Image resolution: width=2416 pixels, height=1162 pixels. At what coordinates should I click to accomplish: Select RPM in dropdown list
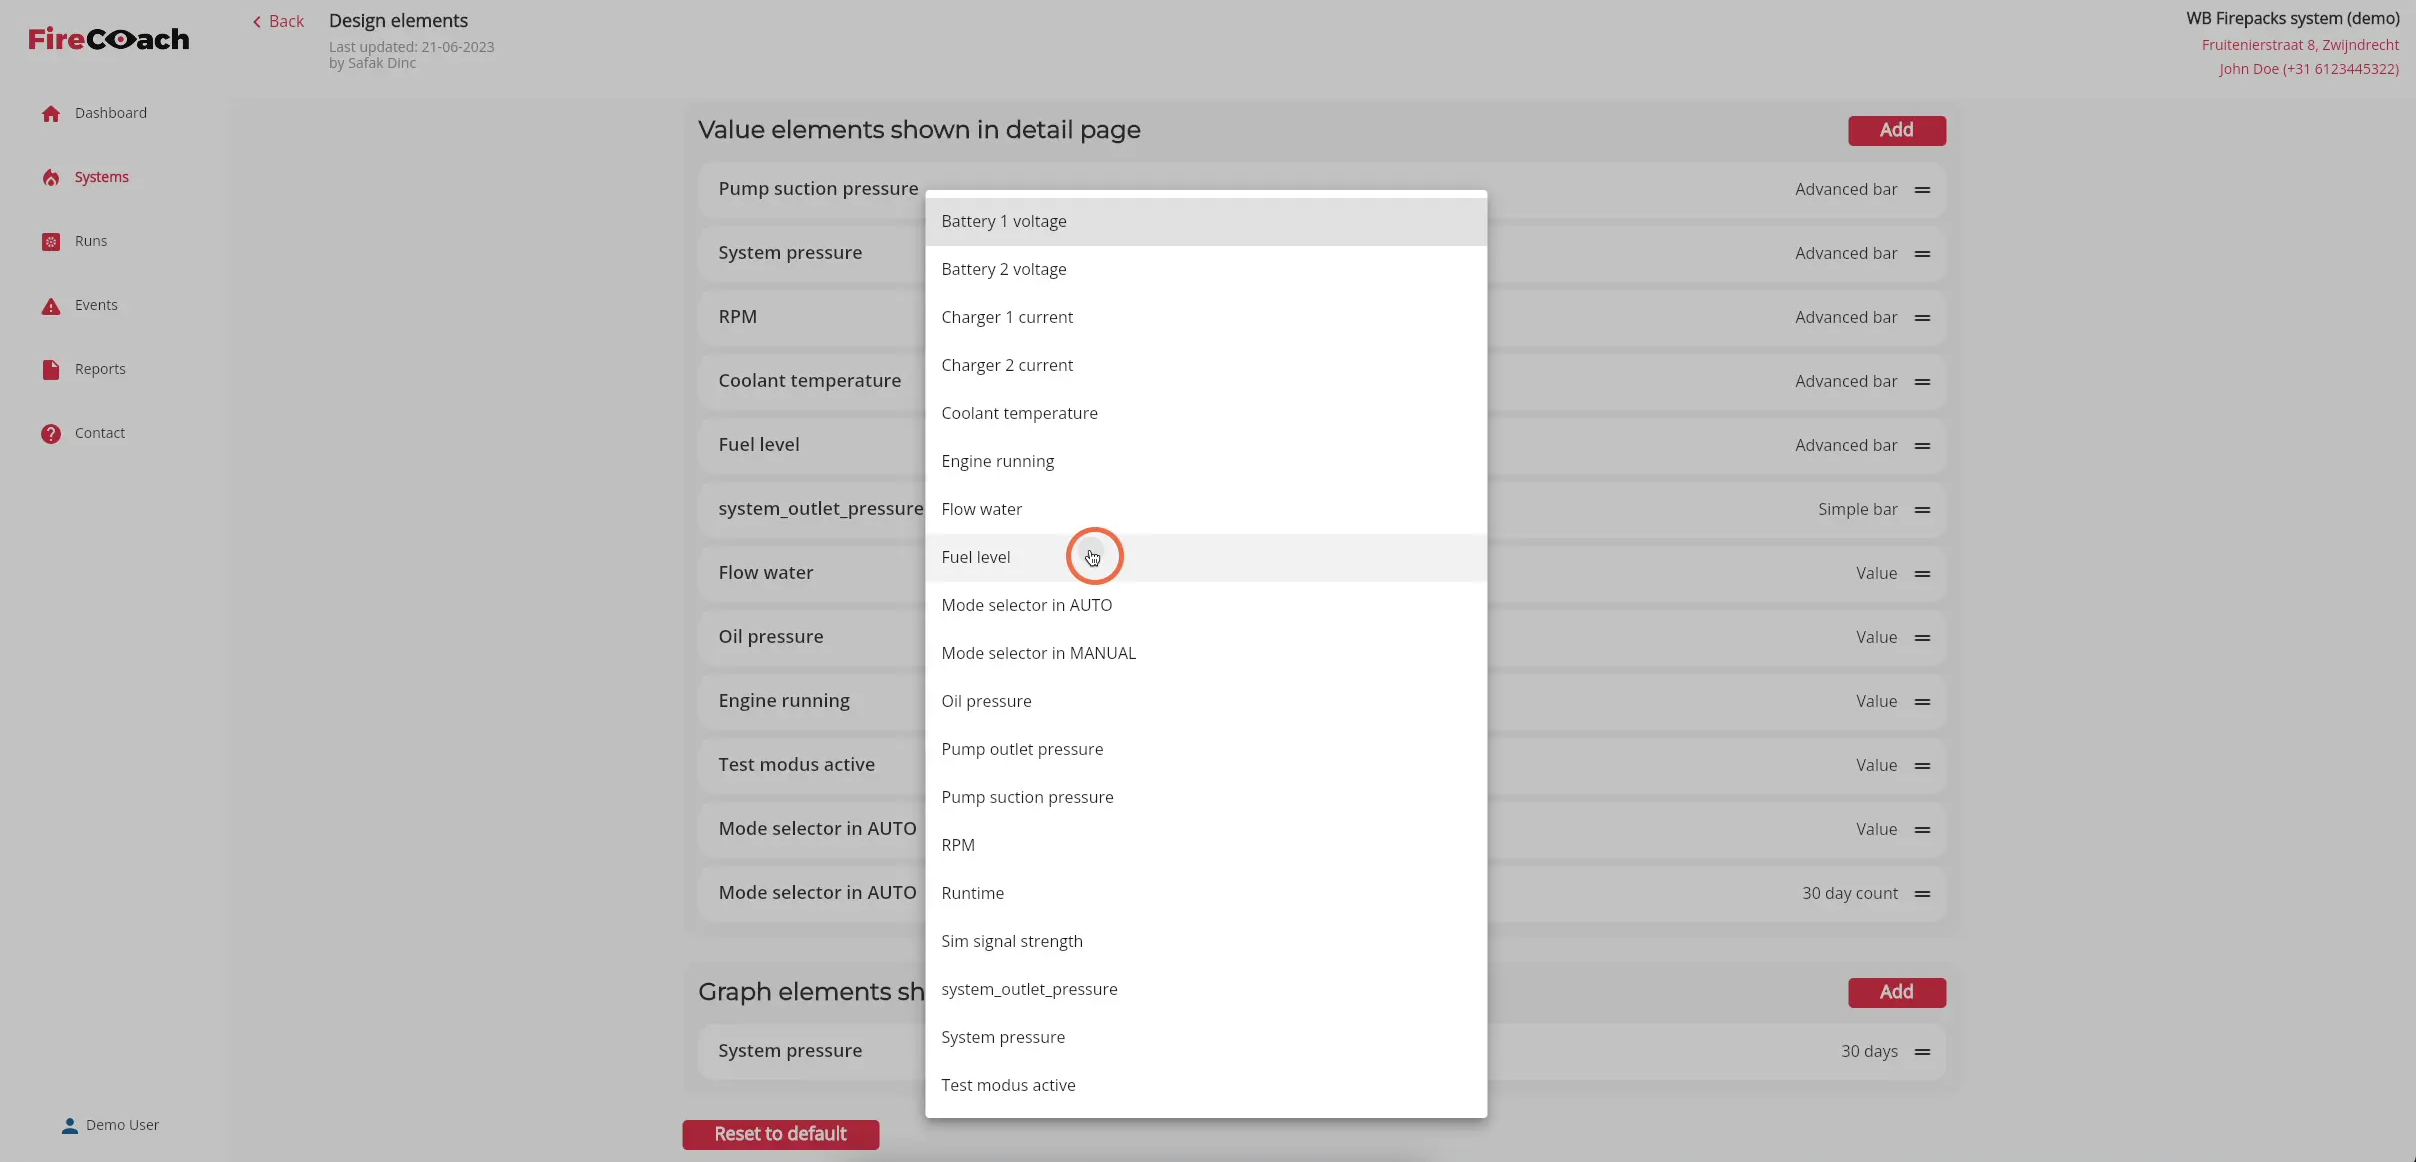(1205, 846)
